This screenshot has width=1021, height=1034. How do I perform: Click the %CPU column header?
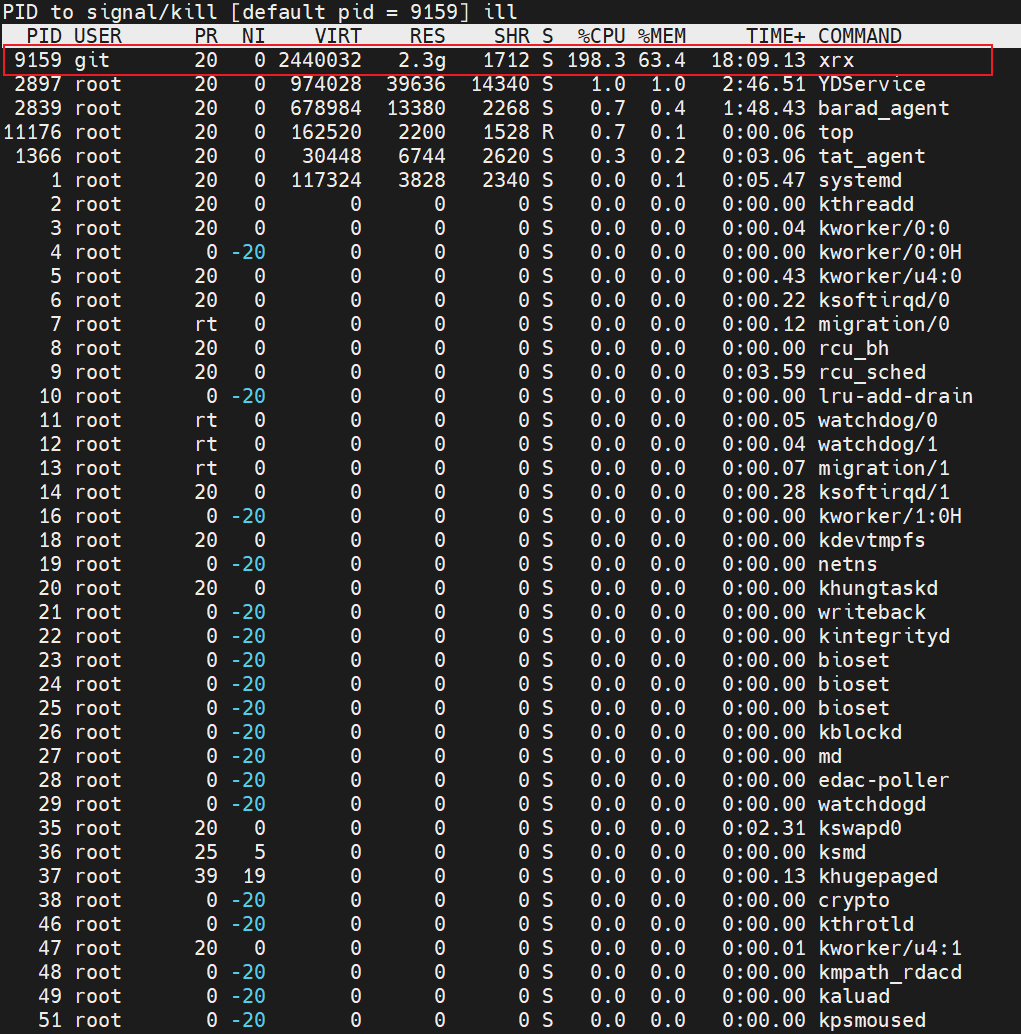(x=602, y=36)
